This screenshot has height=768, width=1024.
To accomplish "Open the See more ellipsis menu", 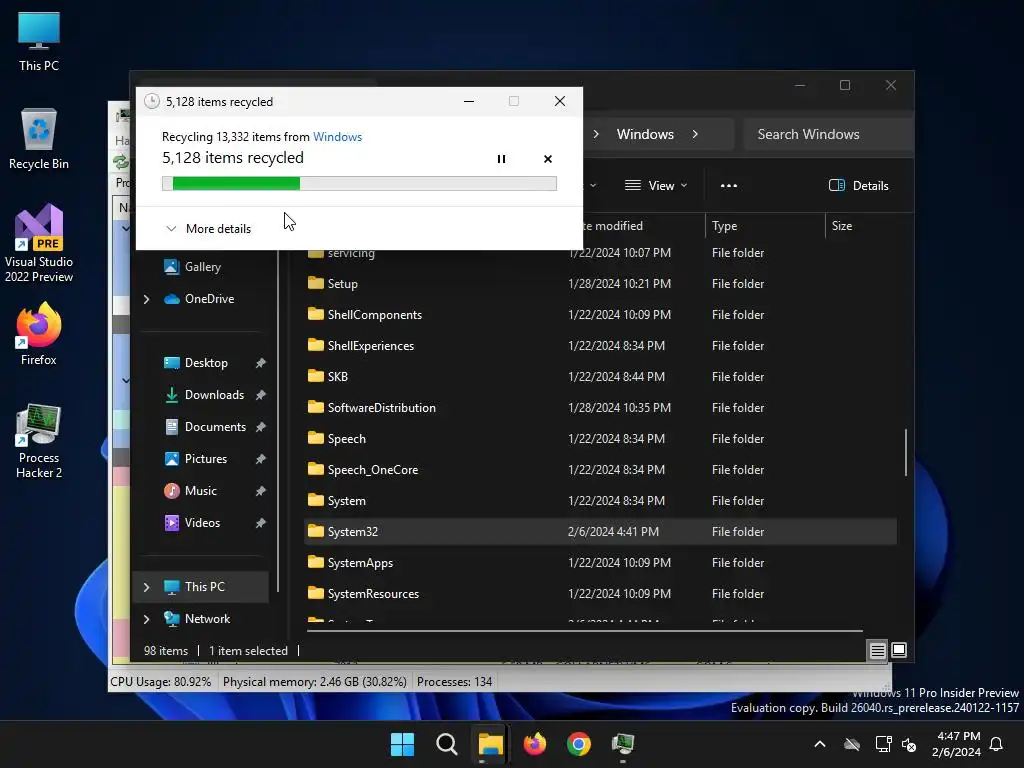I will [x=729, y=185].
